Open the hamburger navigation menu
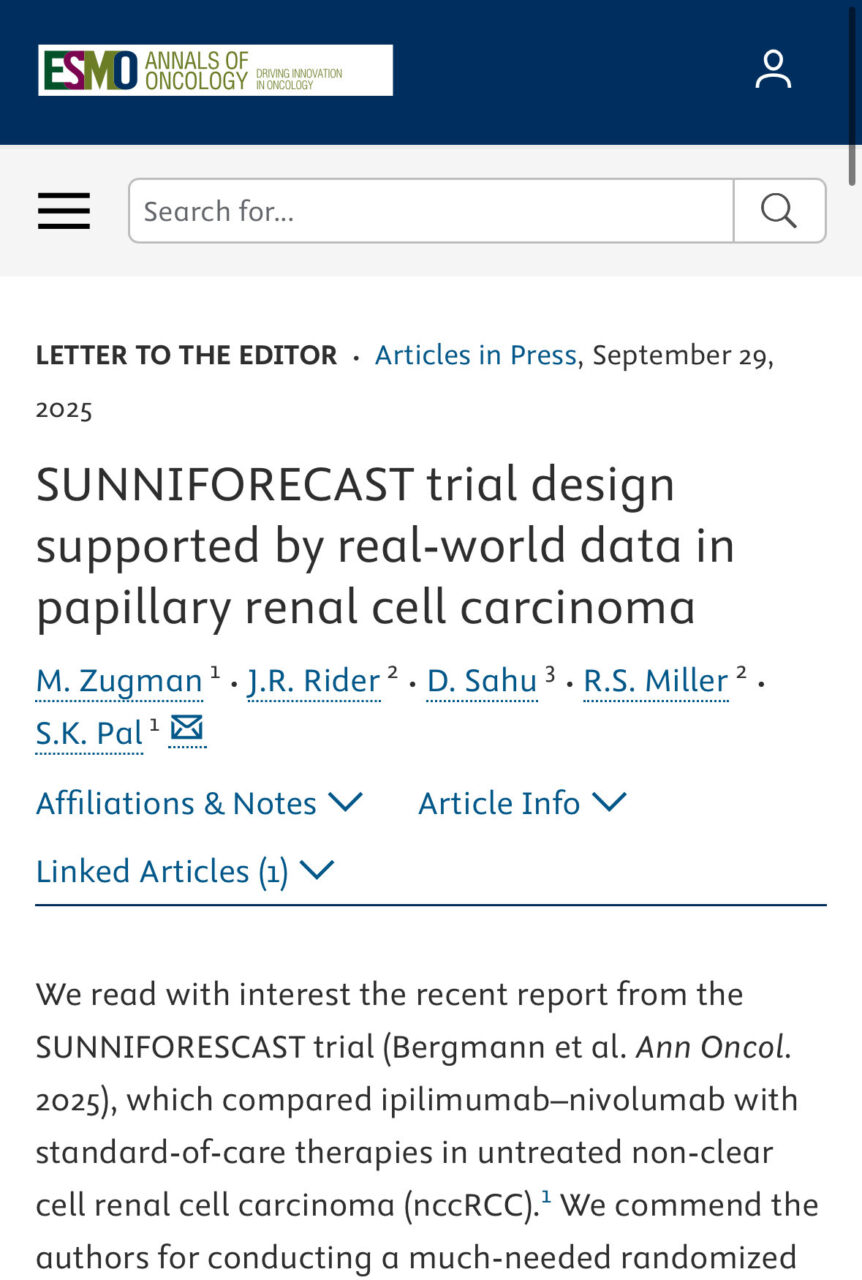862x1280 pixels. (63, 211)
